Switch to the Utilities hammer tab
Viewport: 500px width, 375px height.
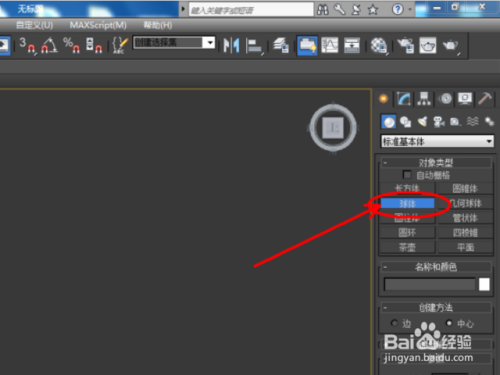pyautogui.click(x=485, y=99)
